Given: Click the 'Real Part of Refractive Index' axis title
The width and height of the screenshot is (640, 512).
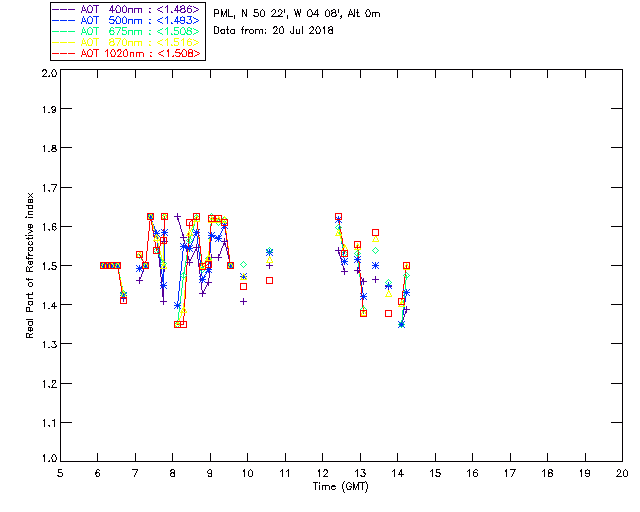Looking at the screenshot, I should [x=29, y=265].
